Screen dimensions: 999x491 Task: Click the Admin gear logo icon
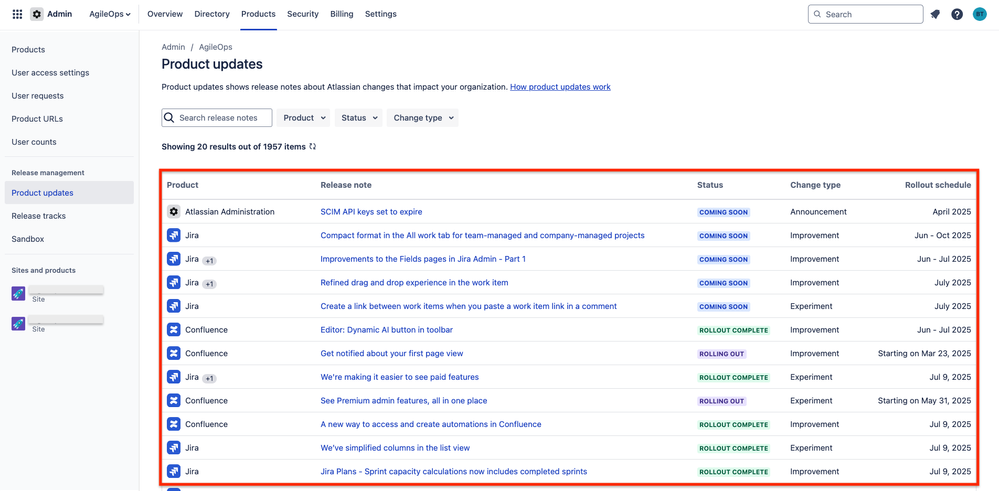click(x=37, y=14)
